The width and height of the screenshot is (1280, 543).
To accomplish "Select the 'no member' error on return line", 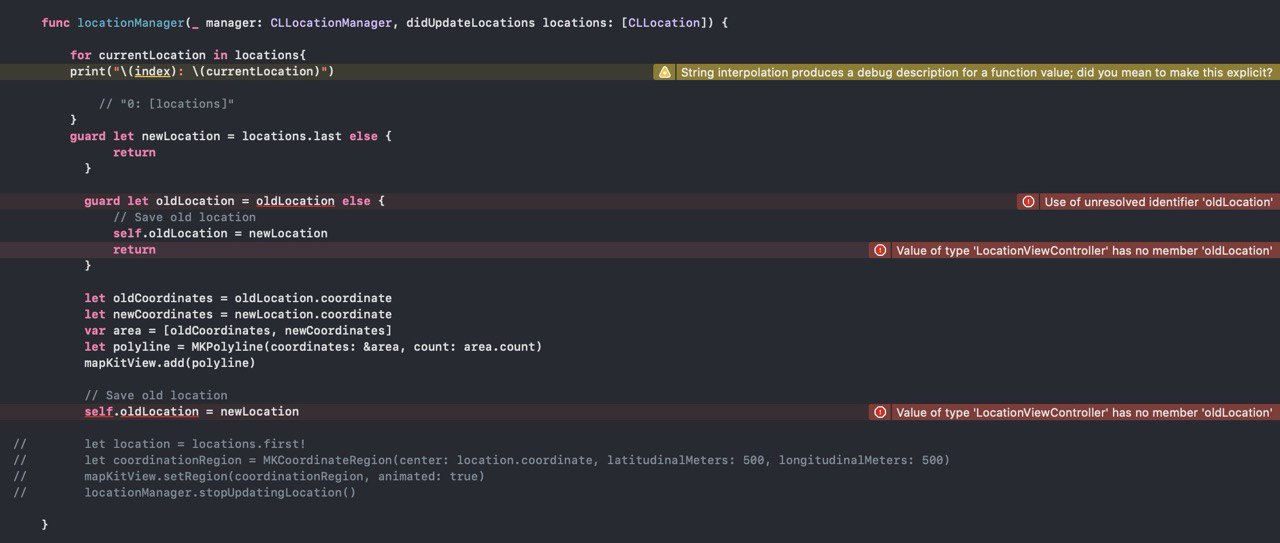I will coord(1084,250).
